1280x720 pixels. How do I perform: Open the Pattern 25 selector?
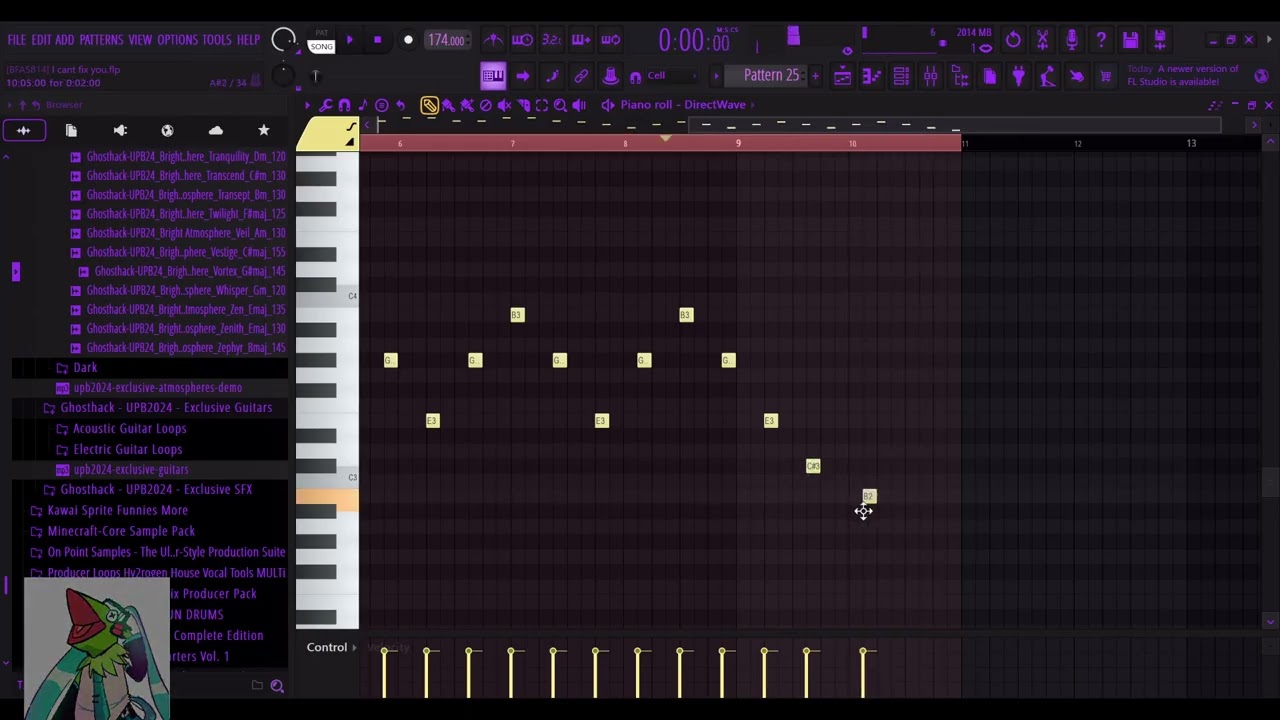point(771,76)
